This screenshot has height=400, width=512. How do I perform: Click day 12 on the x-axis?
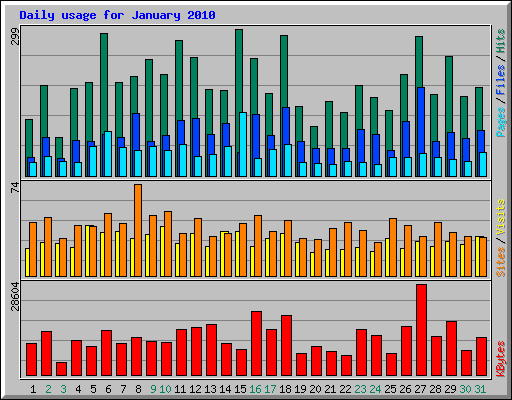click(x=195, y=389)
